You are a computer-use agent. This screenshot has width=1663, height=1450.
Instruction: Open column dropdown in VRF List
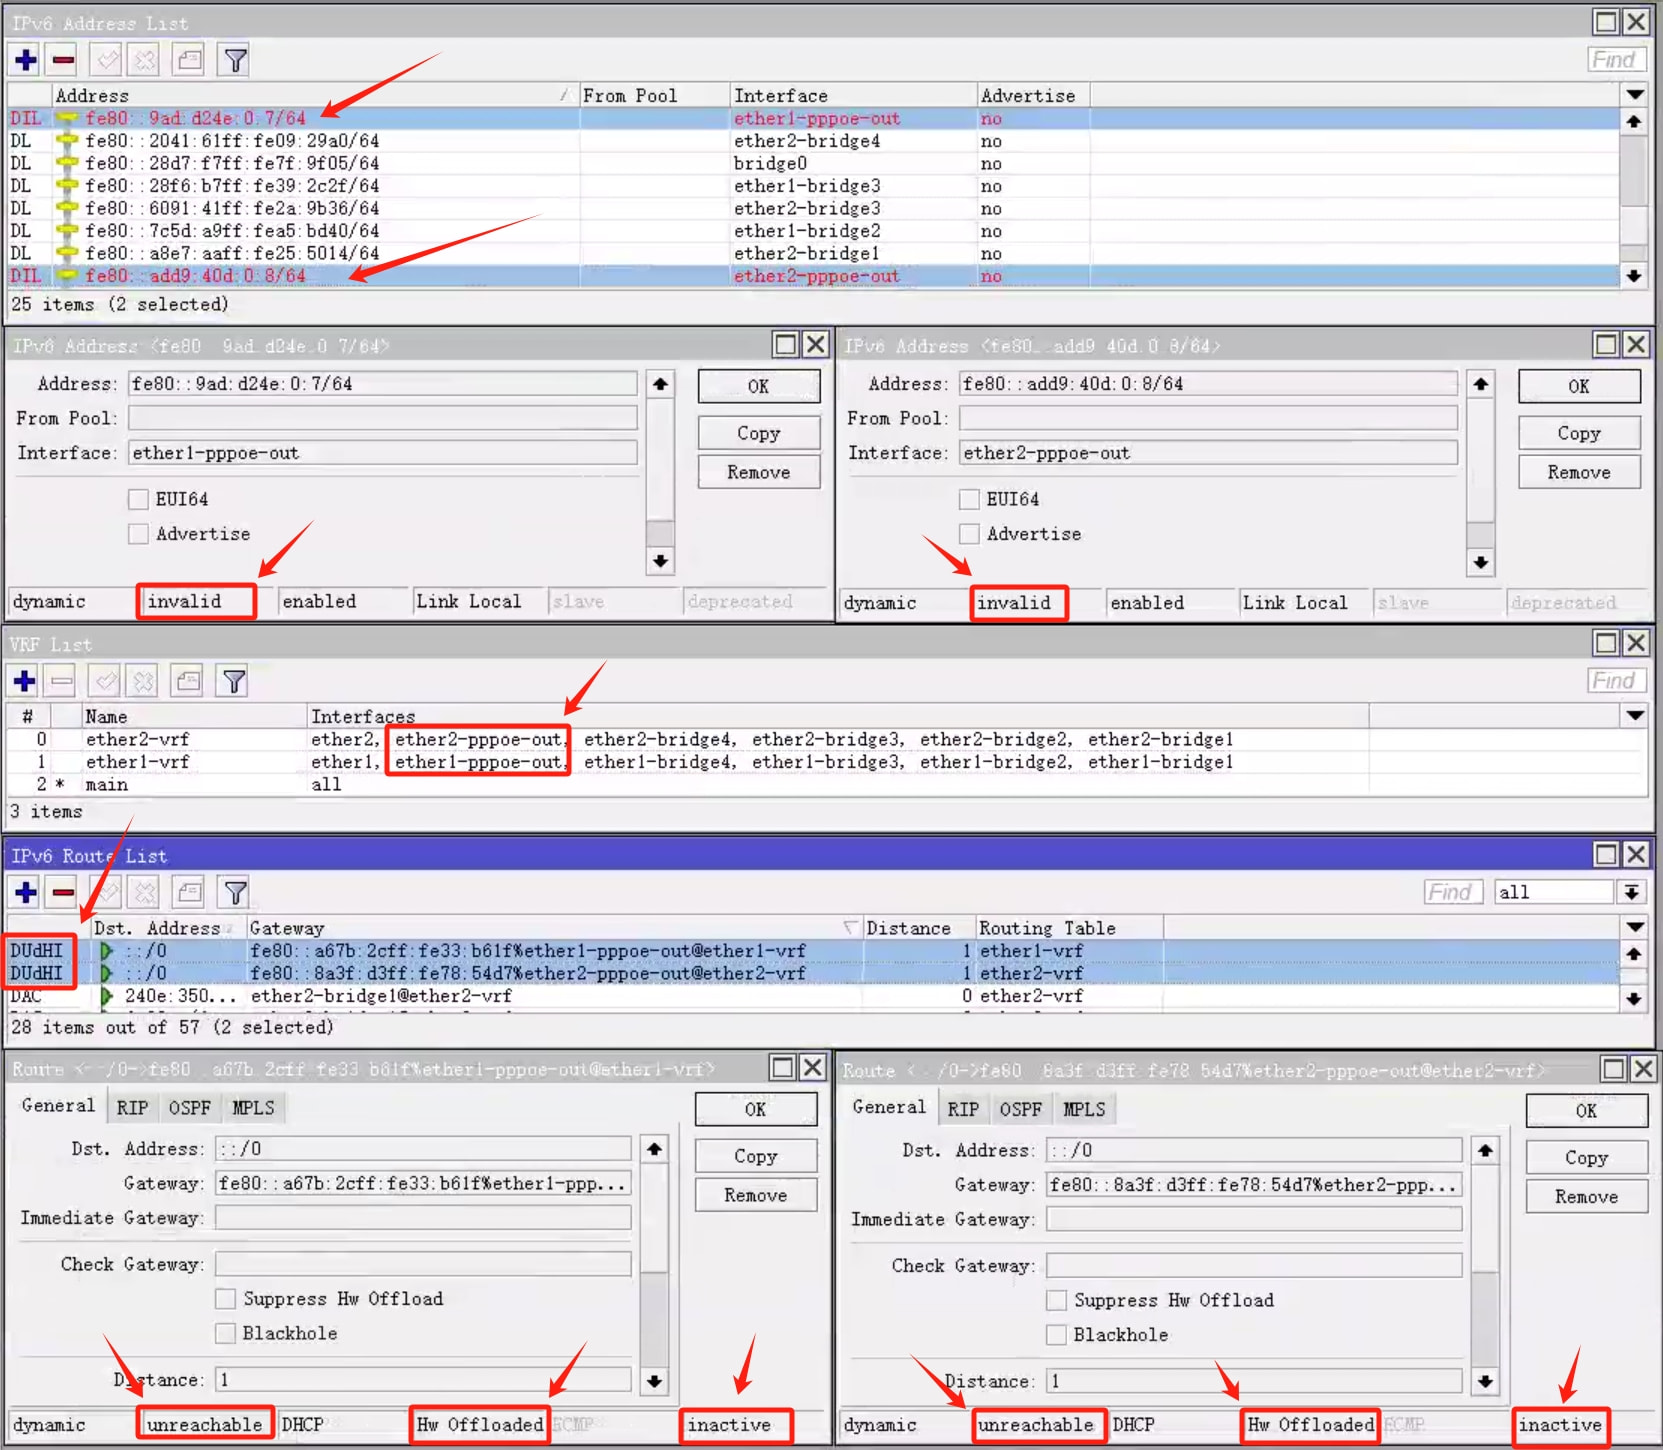coord(1635,716)
